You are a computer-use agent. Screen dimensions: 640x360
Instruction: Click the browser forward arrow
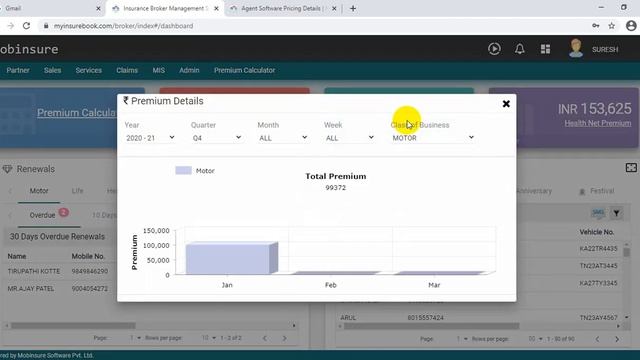point(11,26)
